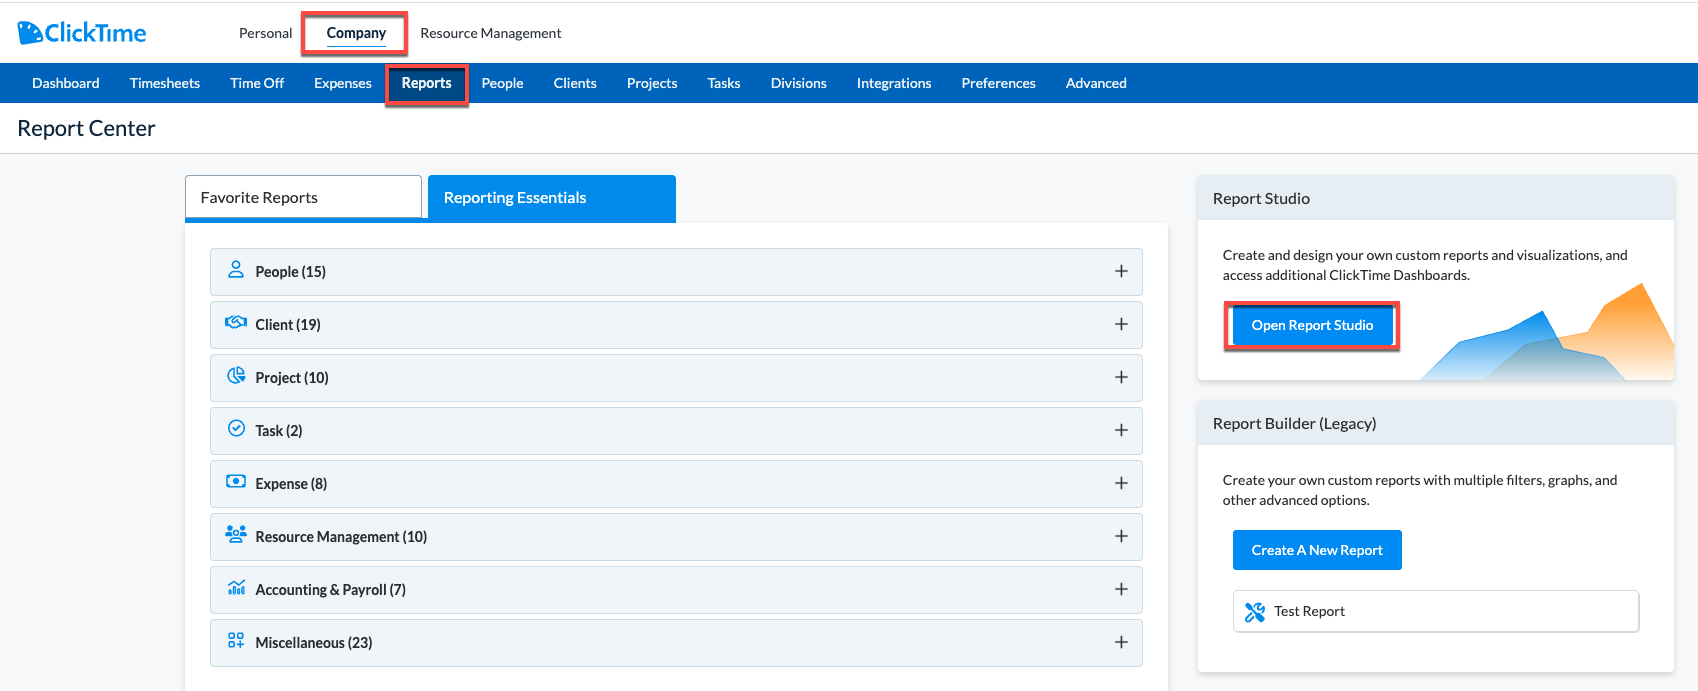The height and width of the screenshot is (691, 1698).
Task: Open Integrations menu item
Action: click(x=894, y=83)
